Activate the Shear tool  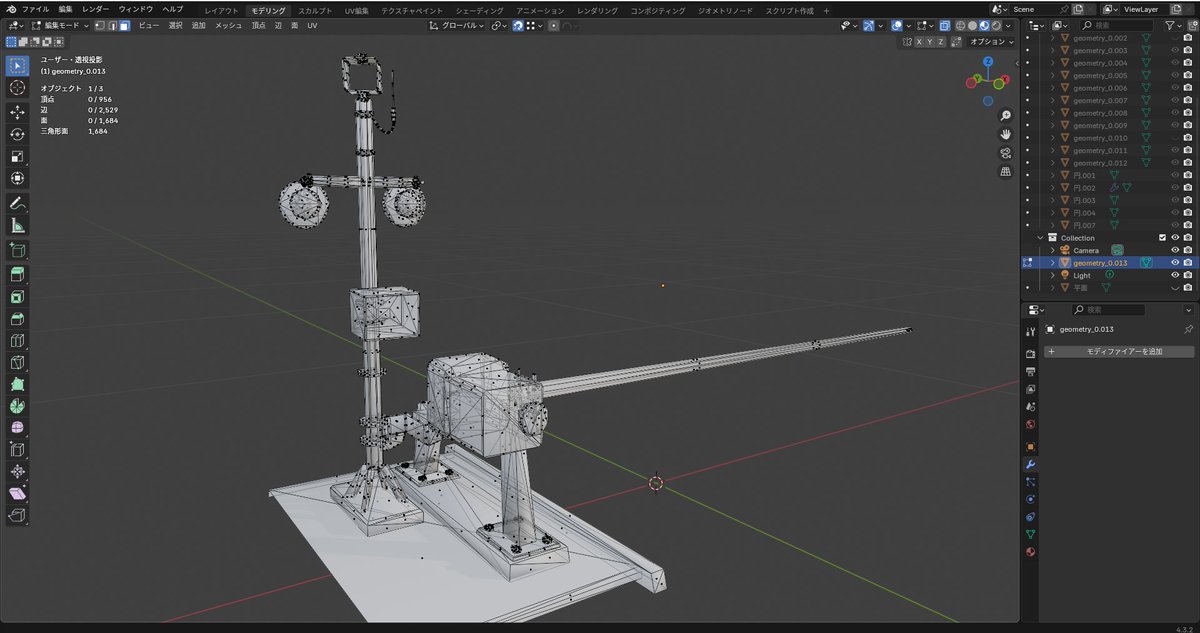point(17,494)
